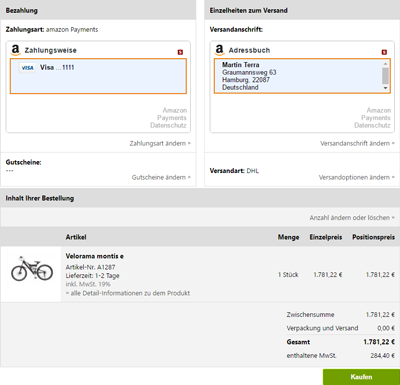This screenshot has height=385, width=400.
Task: Click the Einzelpreis column header
Action: (326, 237)
